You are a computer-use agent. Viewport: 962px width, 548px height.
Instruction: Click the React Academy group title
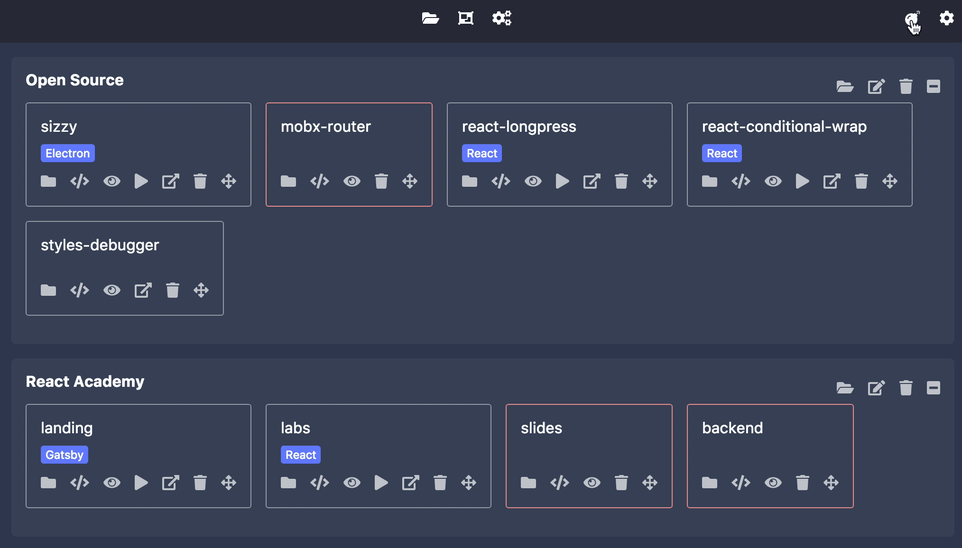coord(85,381)
